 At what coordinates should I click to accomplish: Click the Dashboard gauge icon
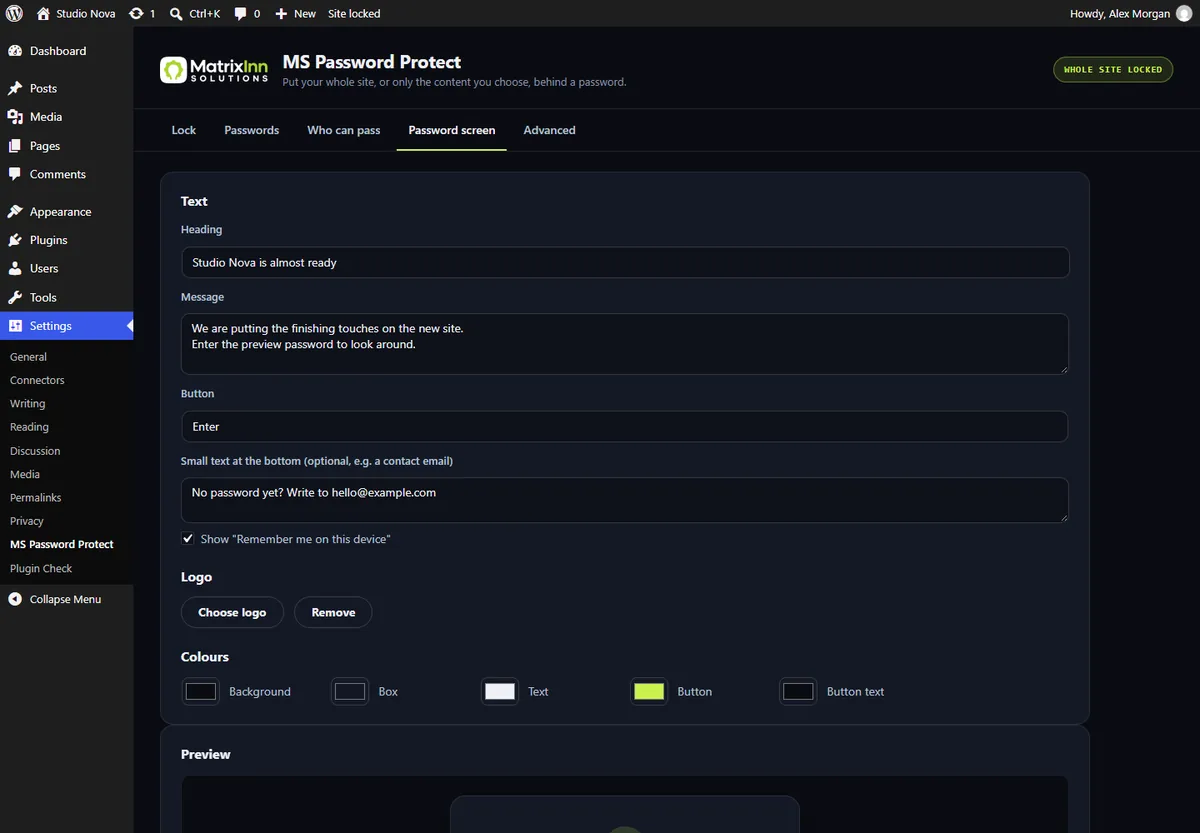(15, 51)
